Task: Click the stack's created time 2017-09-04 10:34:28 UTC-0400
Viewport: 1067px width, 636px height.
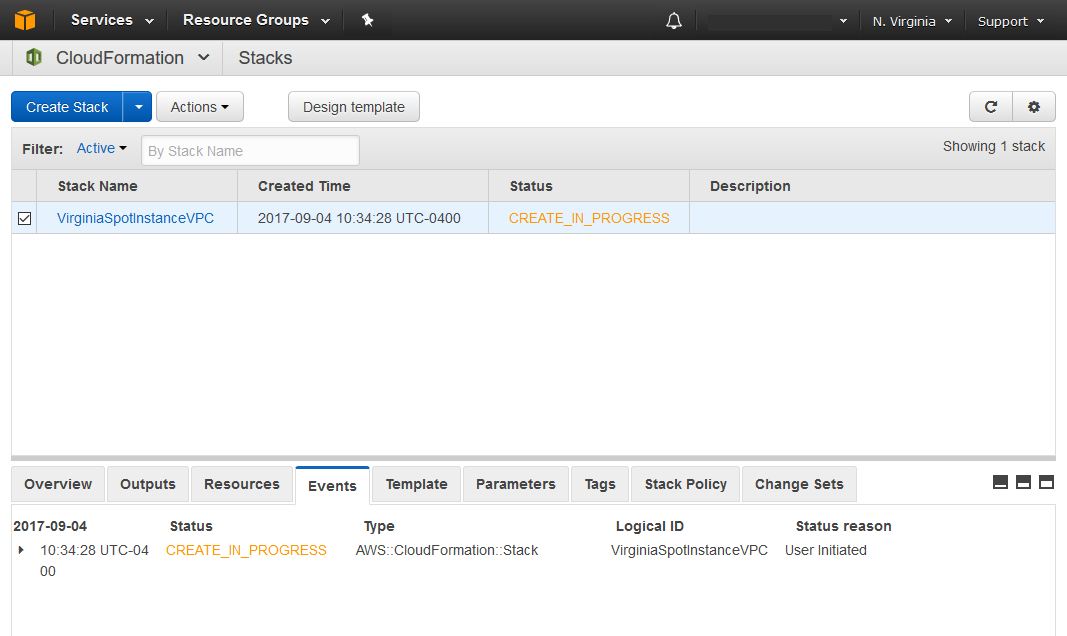Action: pos(359,218)
